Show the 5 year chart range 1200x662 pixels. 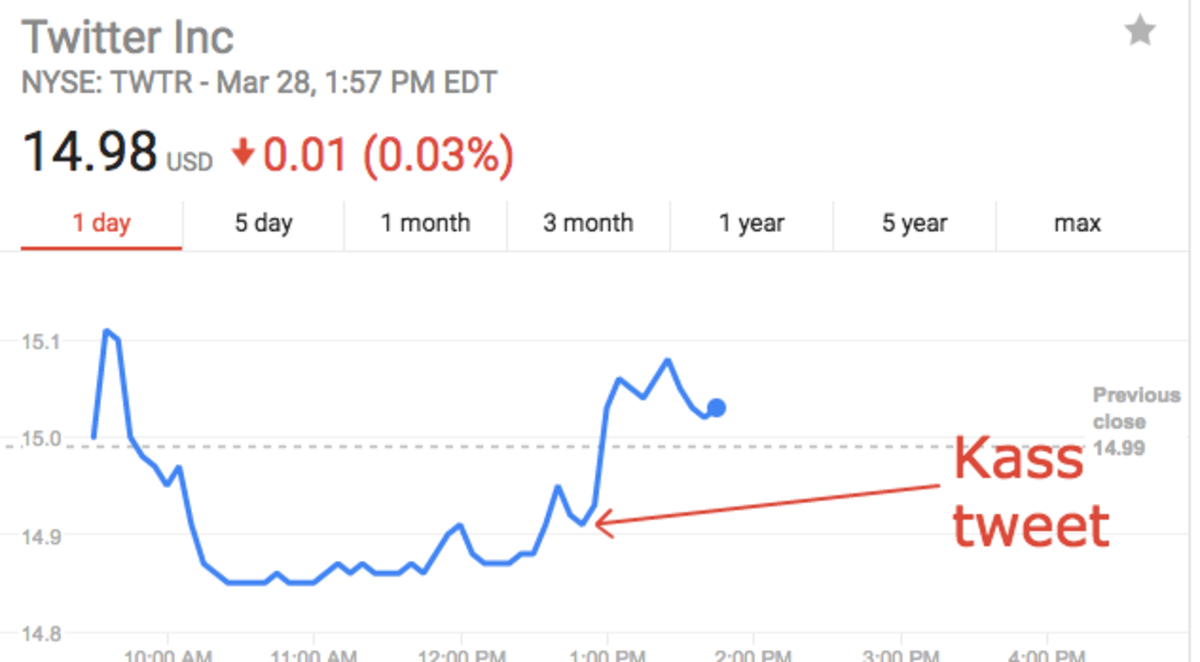click(915, 224)
